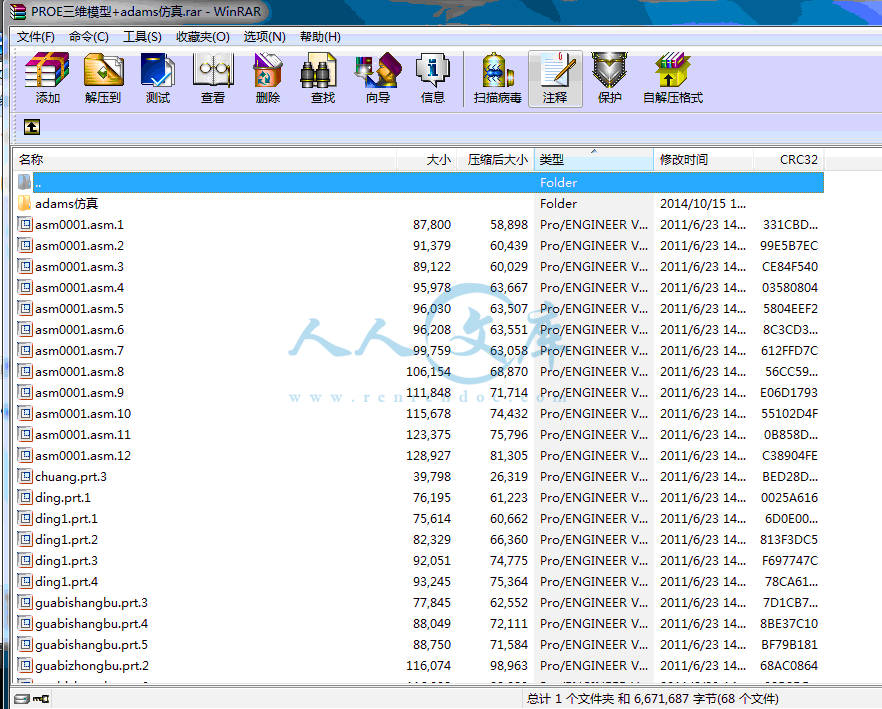Open the Favorites (收藏夹) menu
Screen dimensions: 882x709
point(202,37)
